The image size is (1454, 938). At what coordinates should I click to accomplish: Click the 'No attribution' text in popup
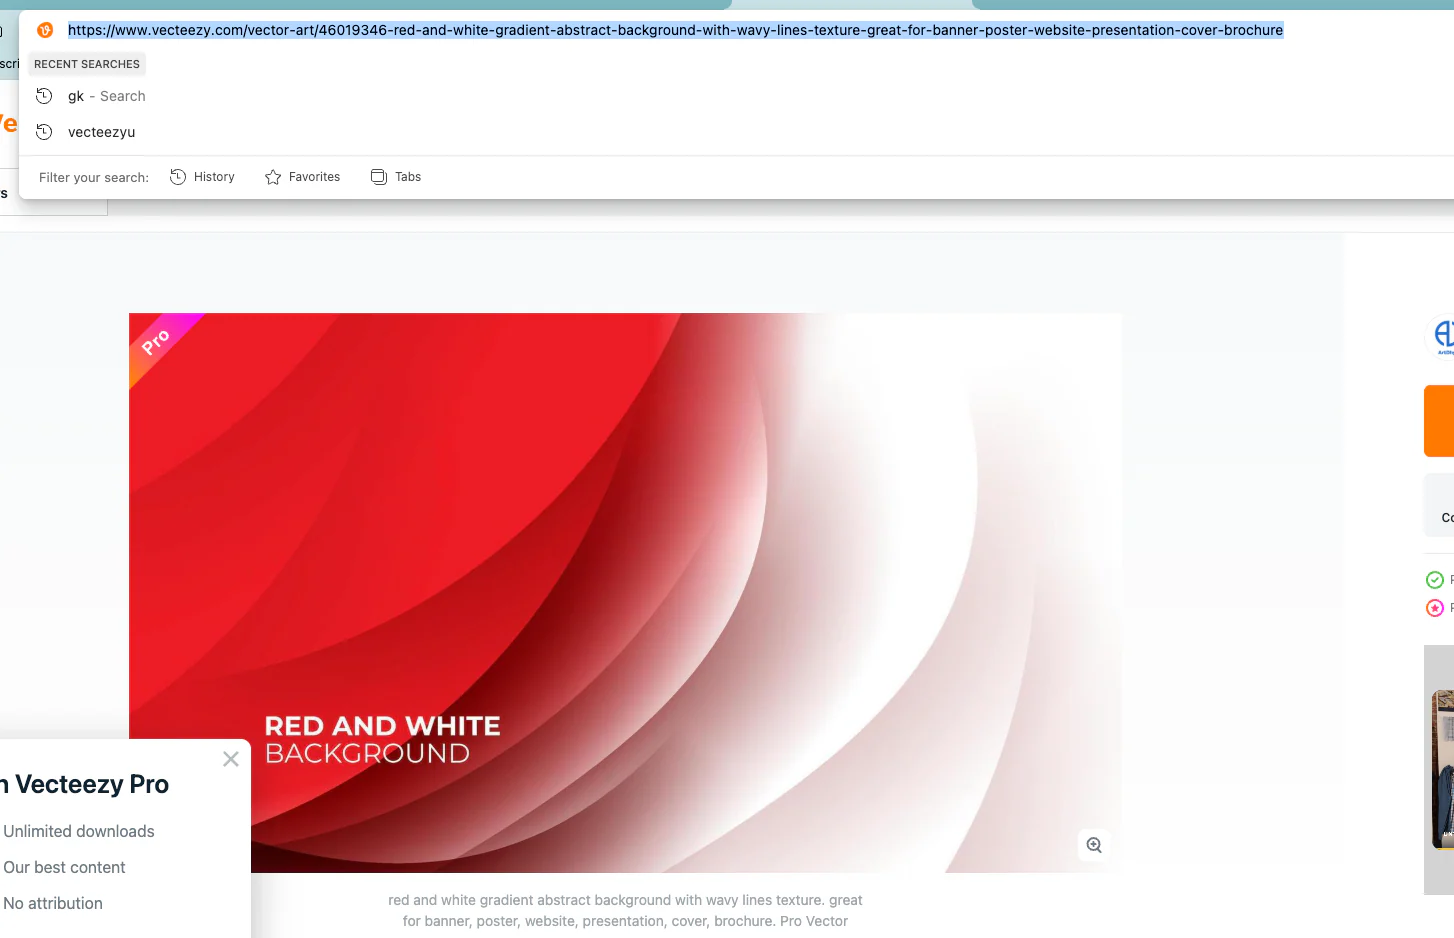53,903
